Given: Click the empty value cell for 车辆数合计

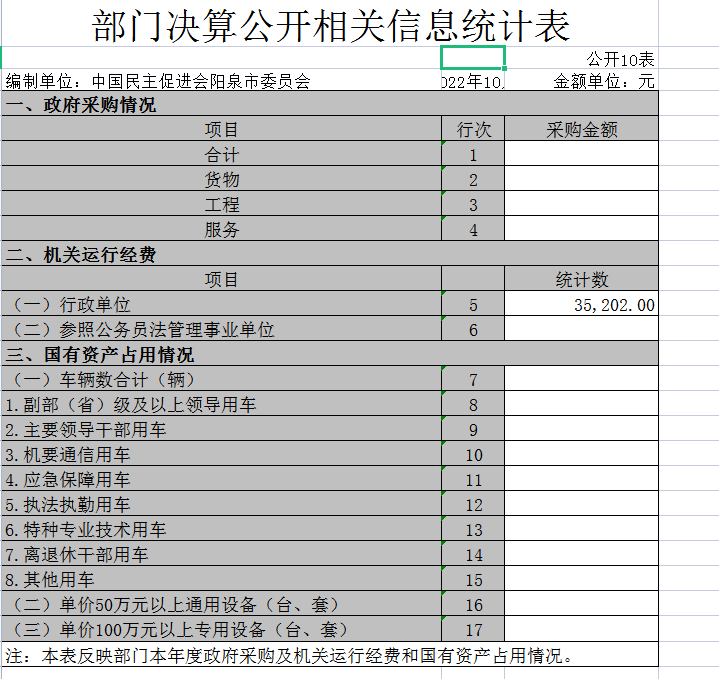Looking at the screenshot, I should (x=581, y=379).
